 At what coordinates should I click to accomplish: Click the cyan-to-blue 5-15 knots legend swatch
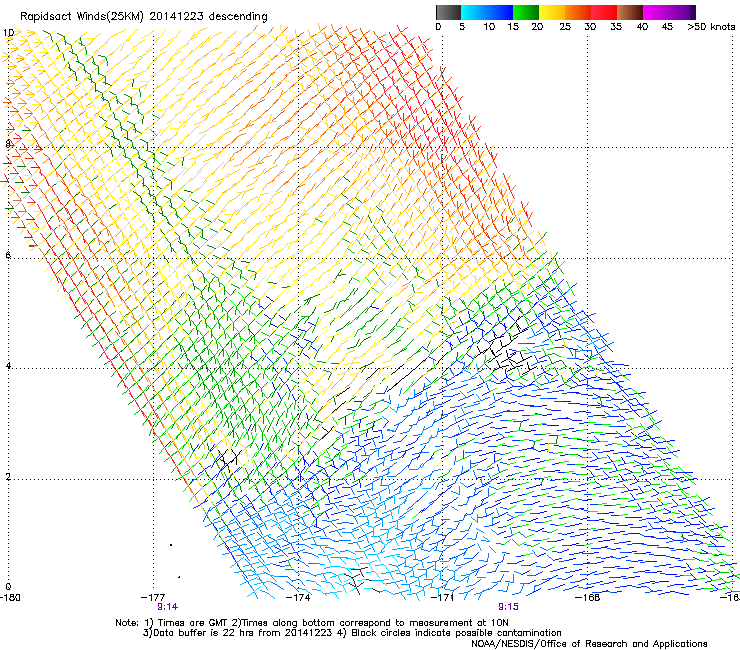click(487, 12)
